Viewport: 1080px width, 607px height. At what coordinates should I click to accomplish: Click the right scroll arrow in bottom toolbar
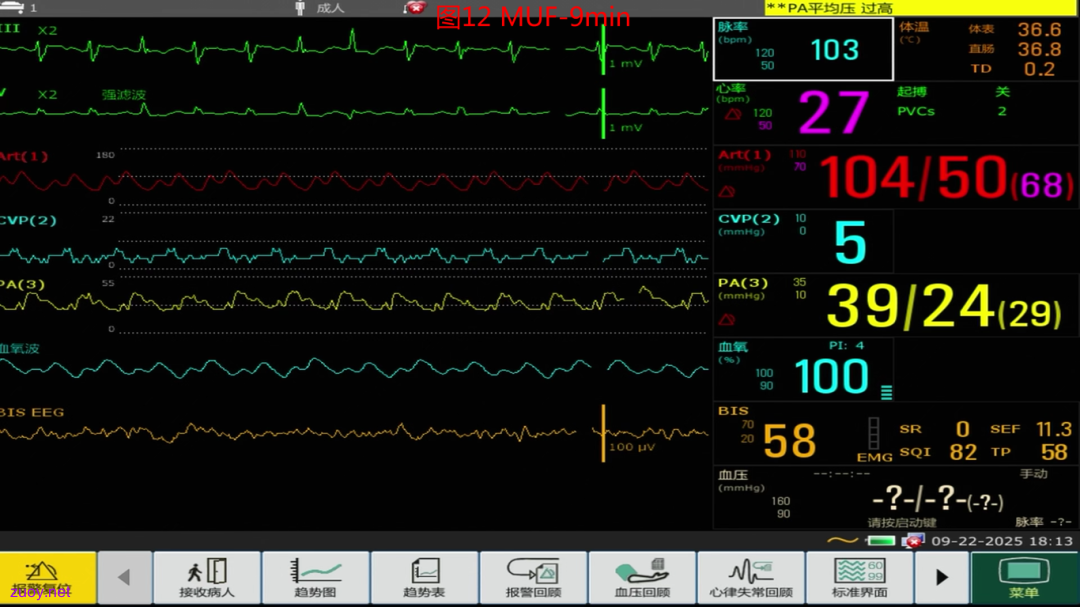point(942,577)
